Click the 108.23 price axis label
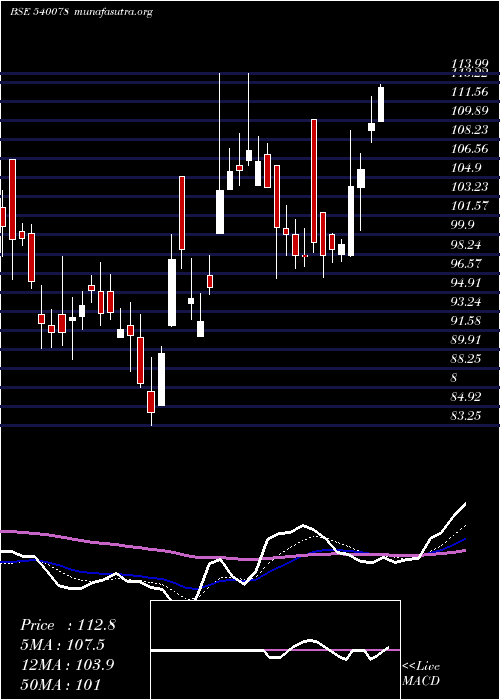This screenshot has height=700, width=500. pos(469,130)
